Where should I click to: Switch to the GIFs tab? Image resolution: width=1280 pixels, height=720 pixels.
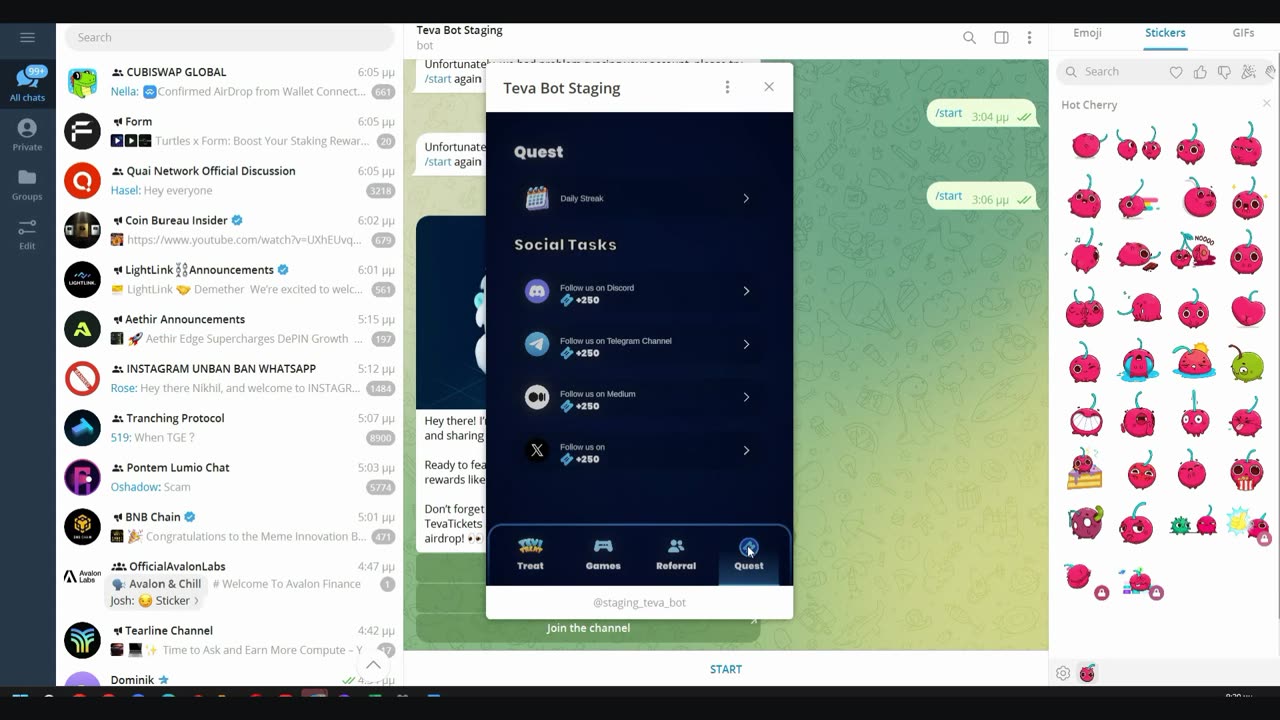(x=1243, y=33)
